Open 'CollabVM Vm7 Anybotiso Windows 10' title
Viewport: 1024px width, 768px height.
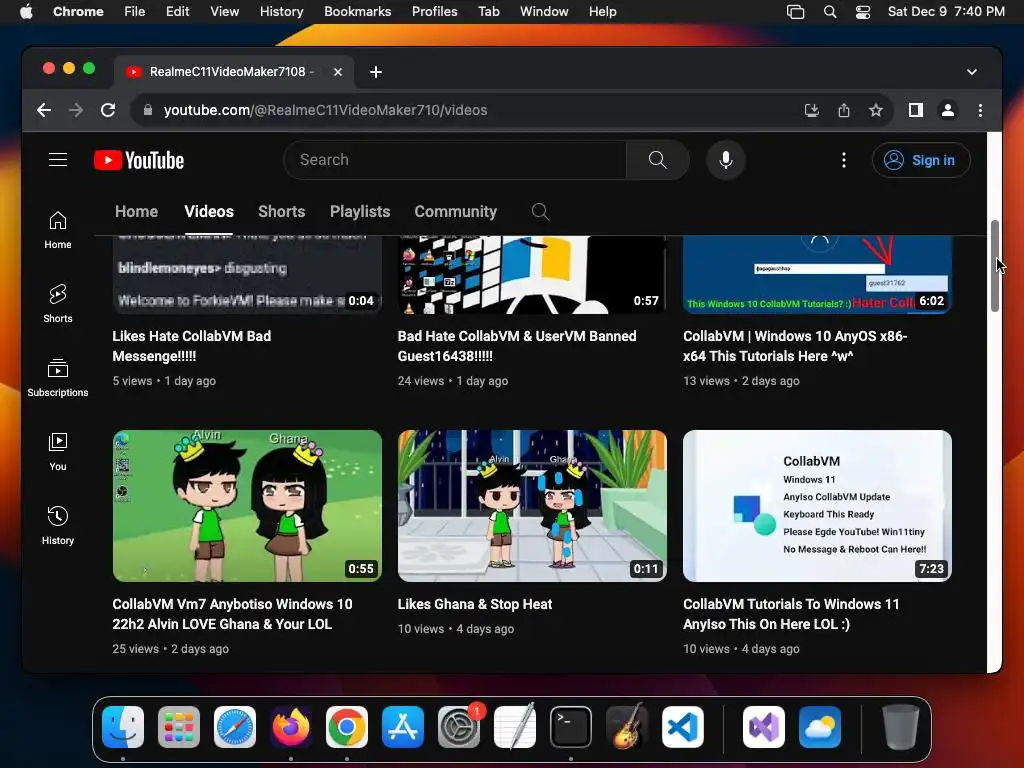232,614
